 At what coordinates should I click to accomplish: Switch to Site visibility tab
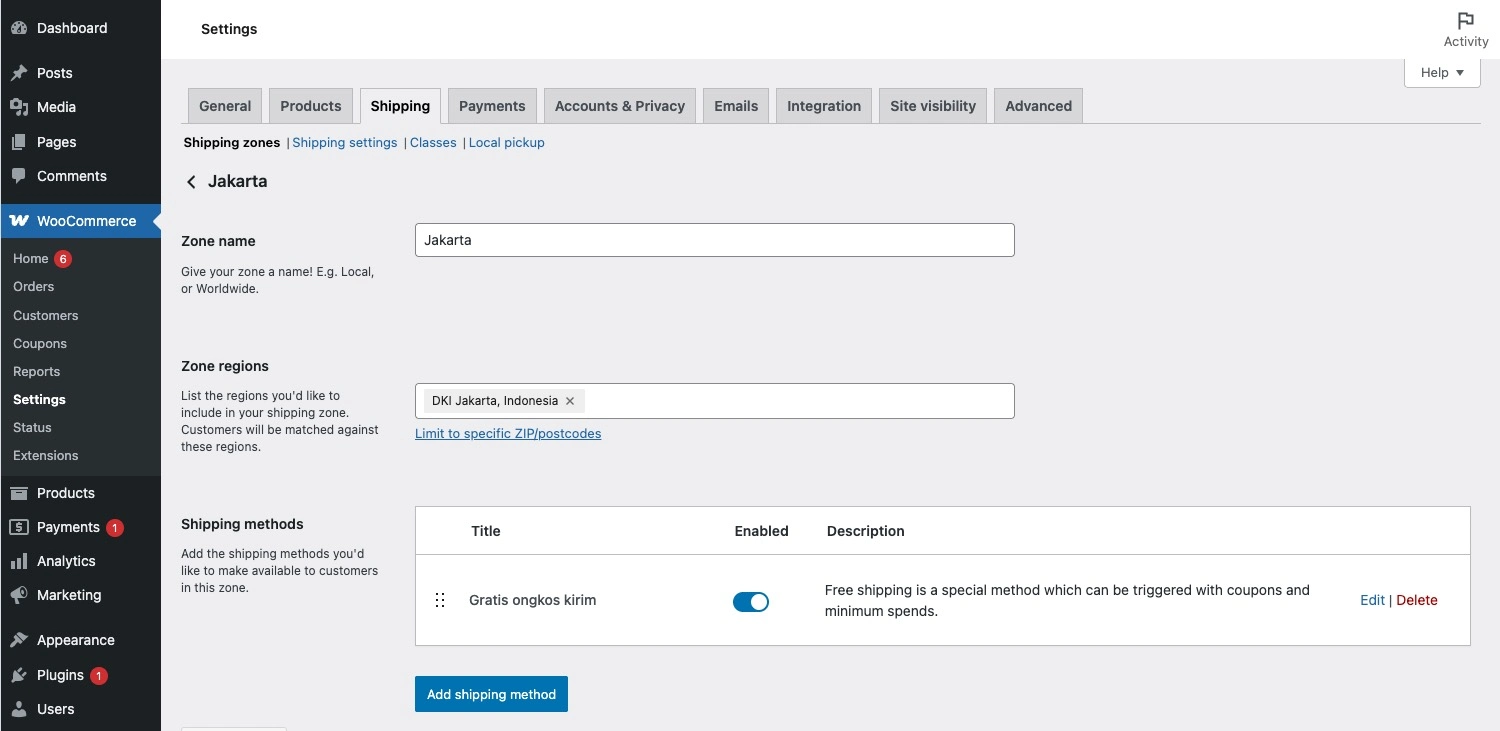click(933, 106)
